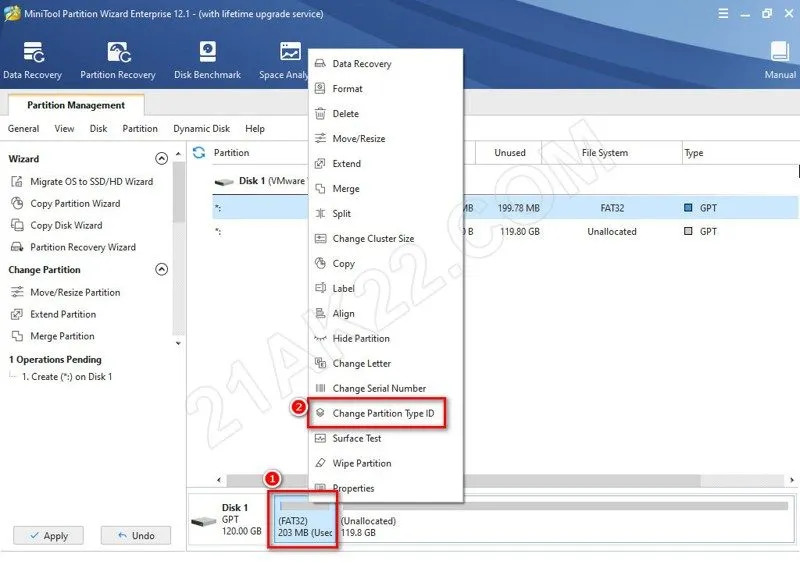Open the Copy Disk Wizard
800x568 pixels.
[66, 226]
